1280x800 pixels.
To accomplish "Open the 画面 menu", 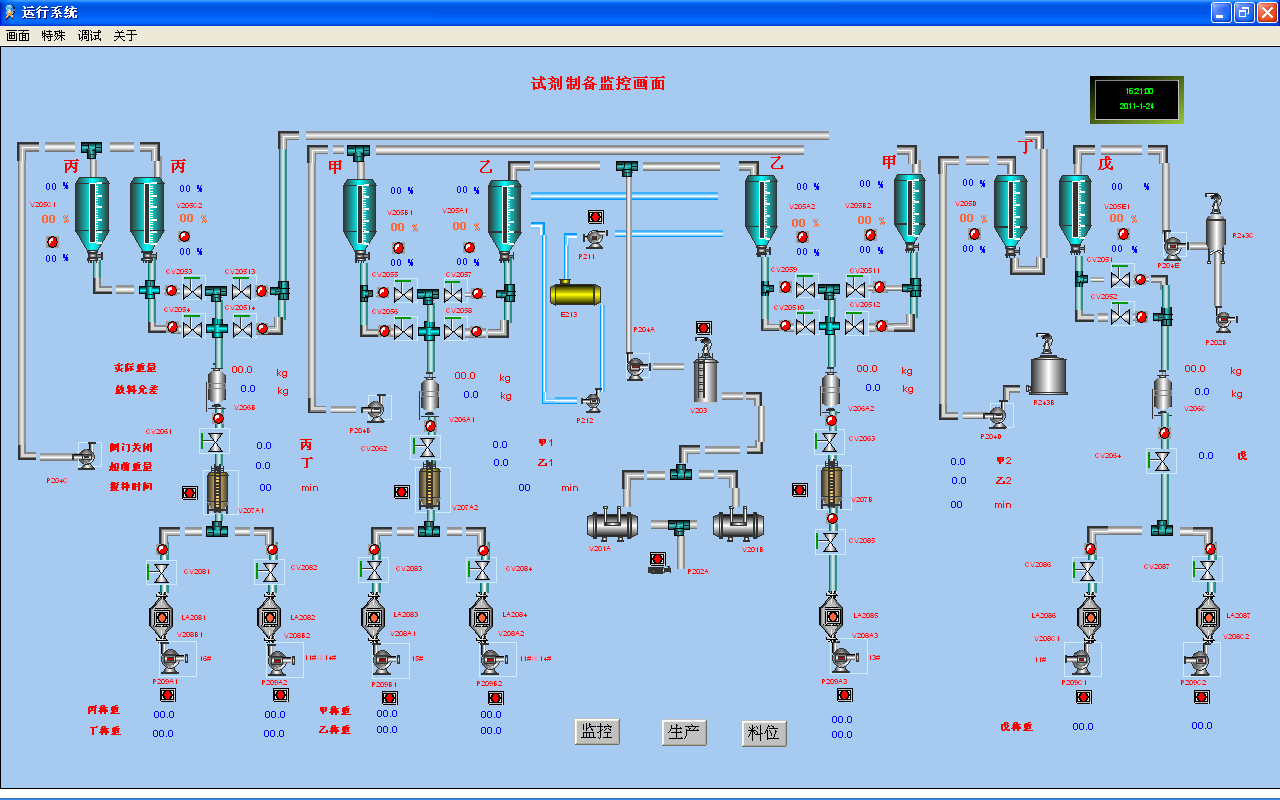I will click(18, 35).
